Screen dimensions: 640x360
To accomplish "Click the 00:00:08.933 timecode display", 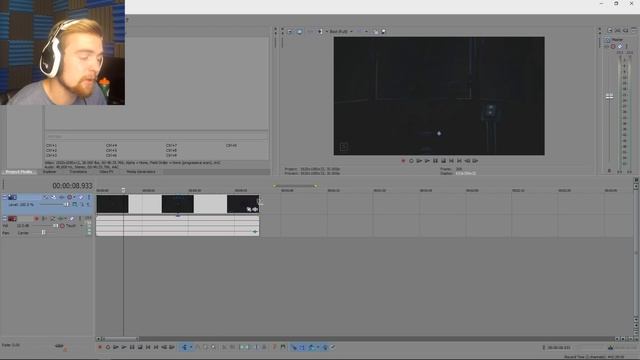I will 72,186.
